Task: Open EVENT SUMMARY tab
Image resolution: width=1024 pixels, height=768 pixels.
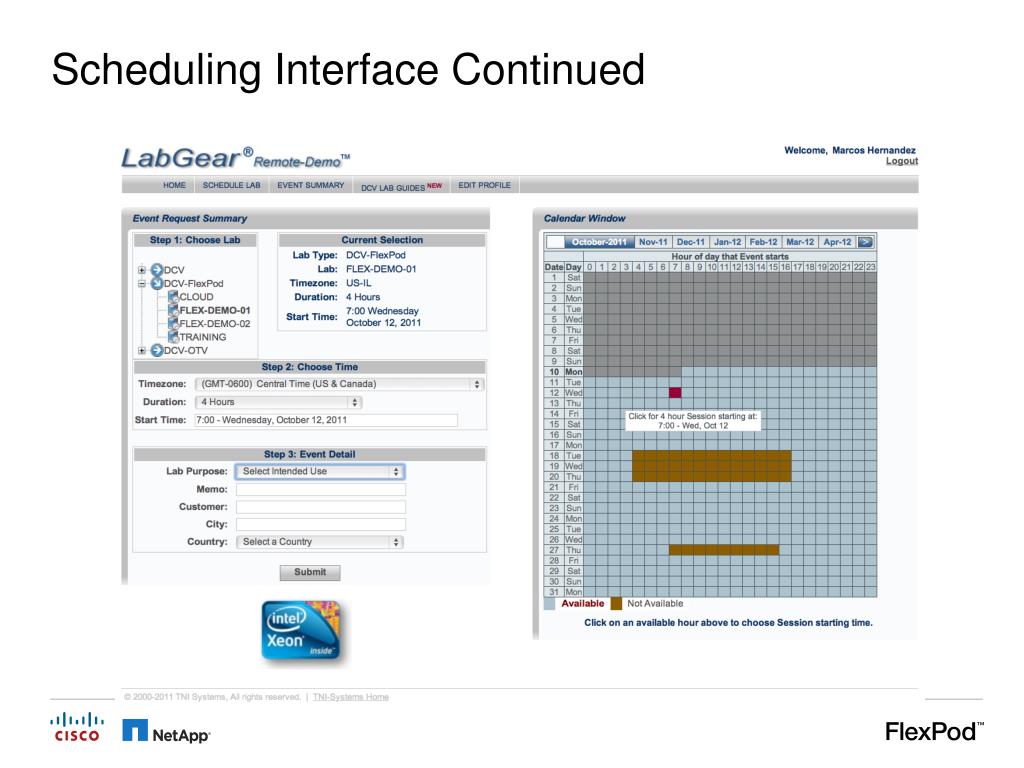Action: coord(310,185)
